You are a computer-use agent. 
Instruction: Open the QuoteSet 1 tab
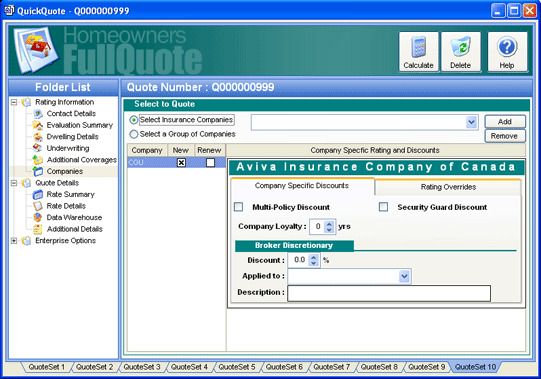click(x=47, y=367)
